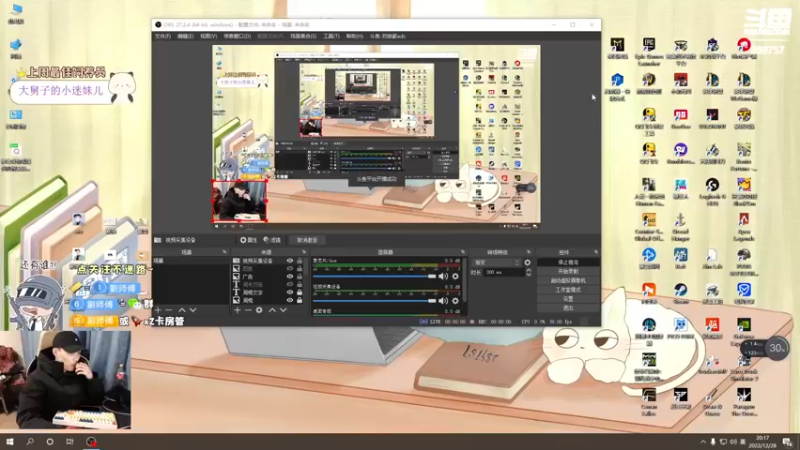This screenshot has height=450, width=800.
Task: Open source 滤镜 filters button
Action: (x=272, y=240)
